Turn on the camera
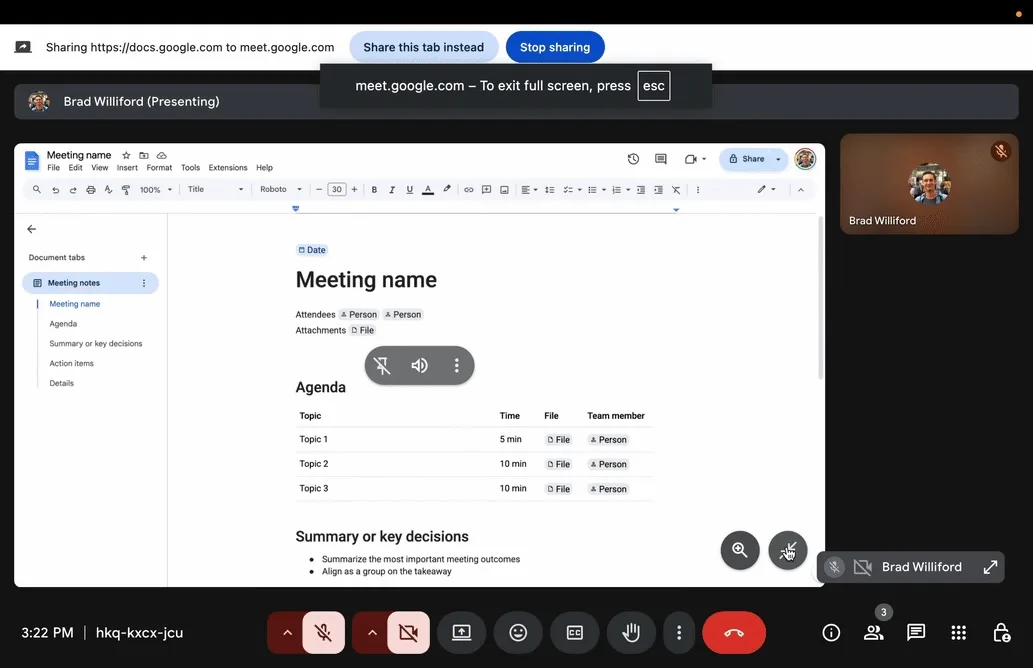This screenshot has height=668, width=1033. (408, 632)
